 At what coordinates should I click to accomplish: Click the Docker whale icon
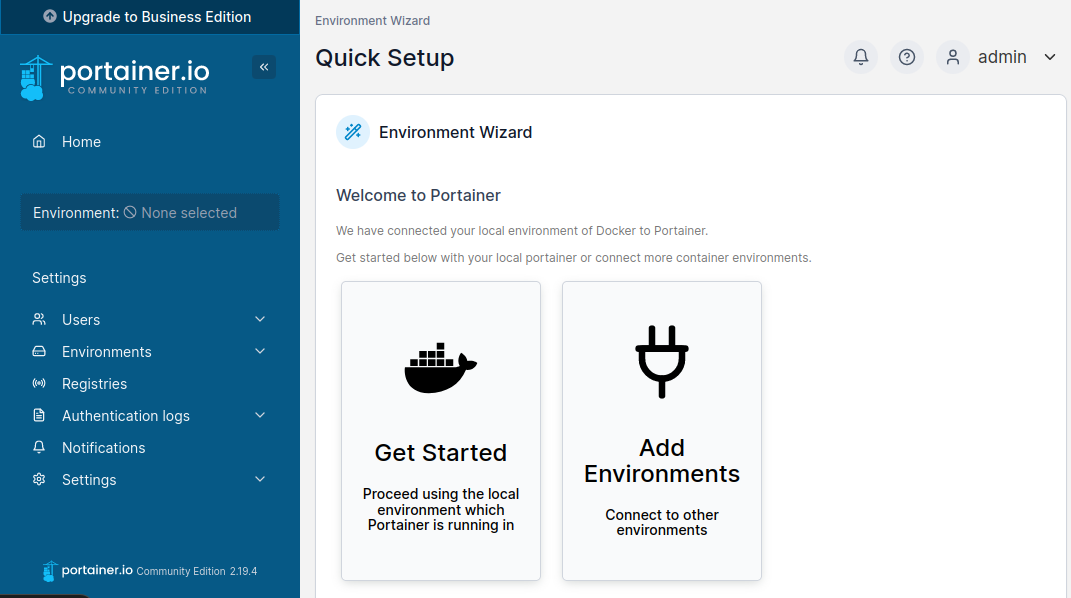[441, 367]
